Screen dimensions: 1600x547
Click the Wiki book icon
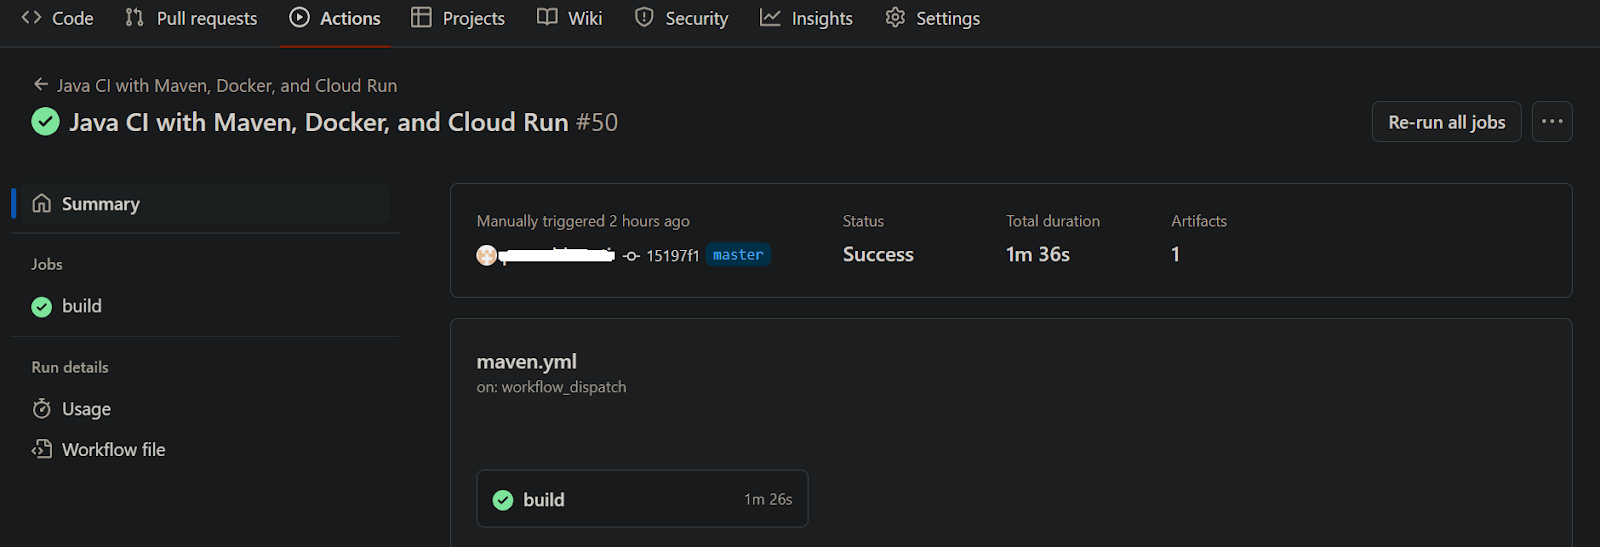point(547,17)
